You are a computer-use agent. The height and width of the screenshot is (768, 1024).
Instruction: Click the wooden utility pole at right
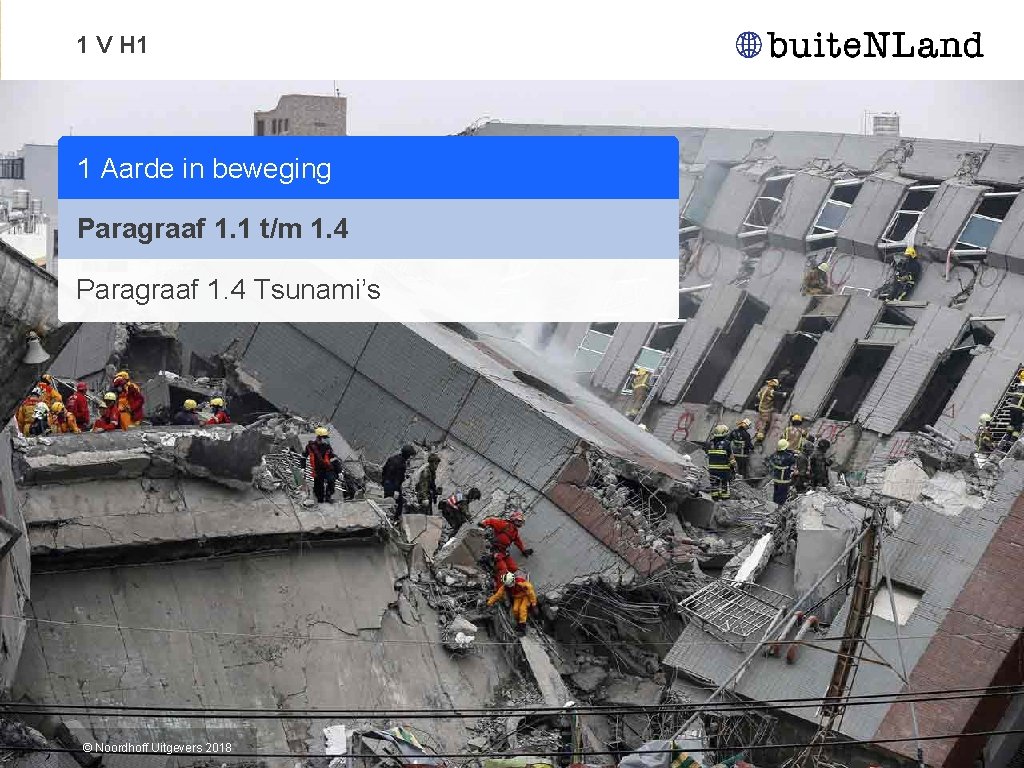(852, 627)
